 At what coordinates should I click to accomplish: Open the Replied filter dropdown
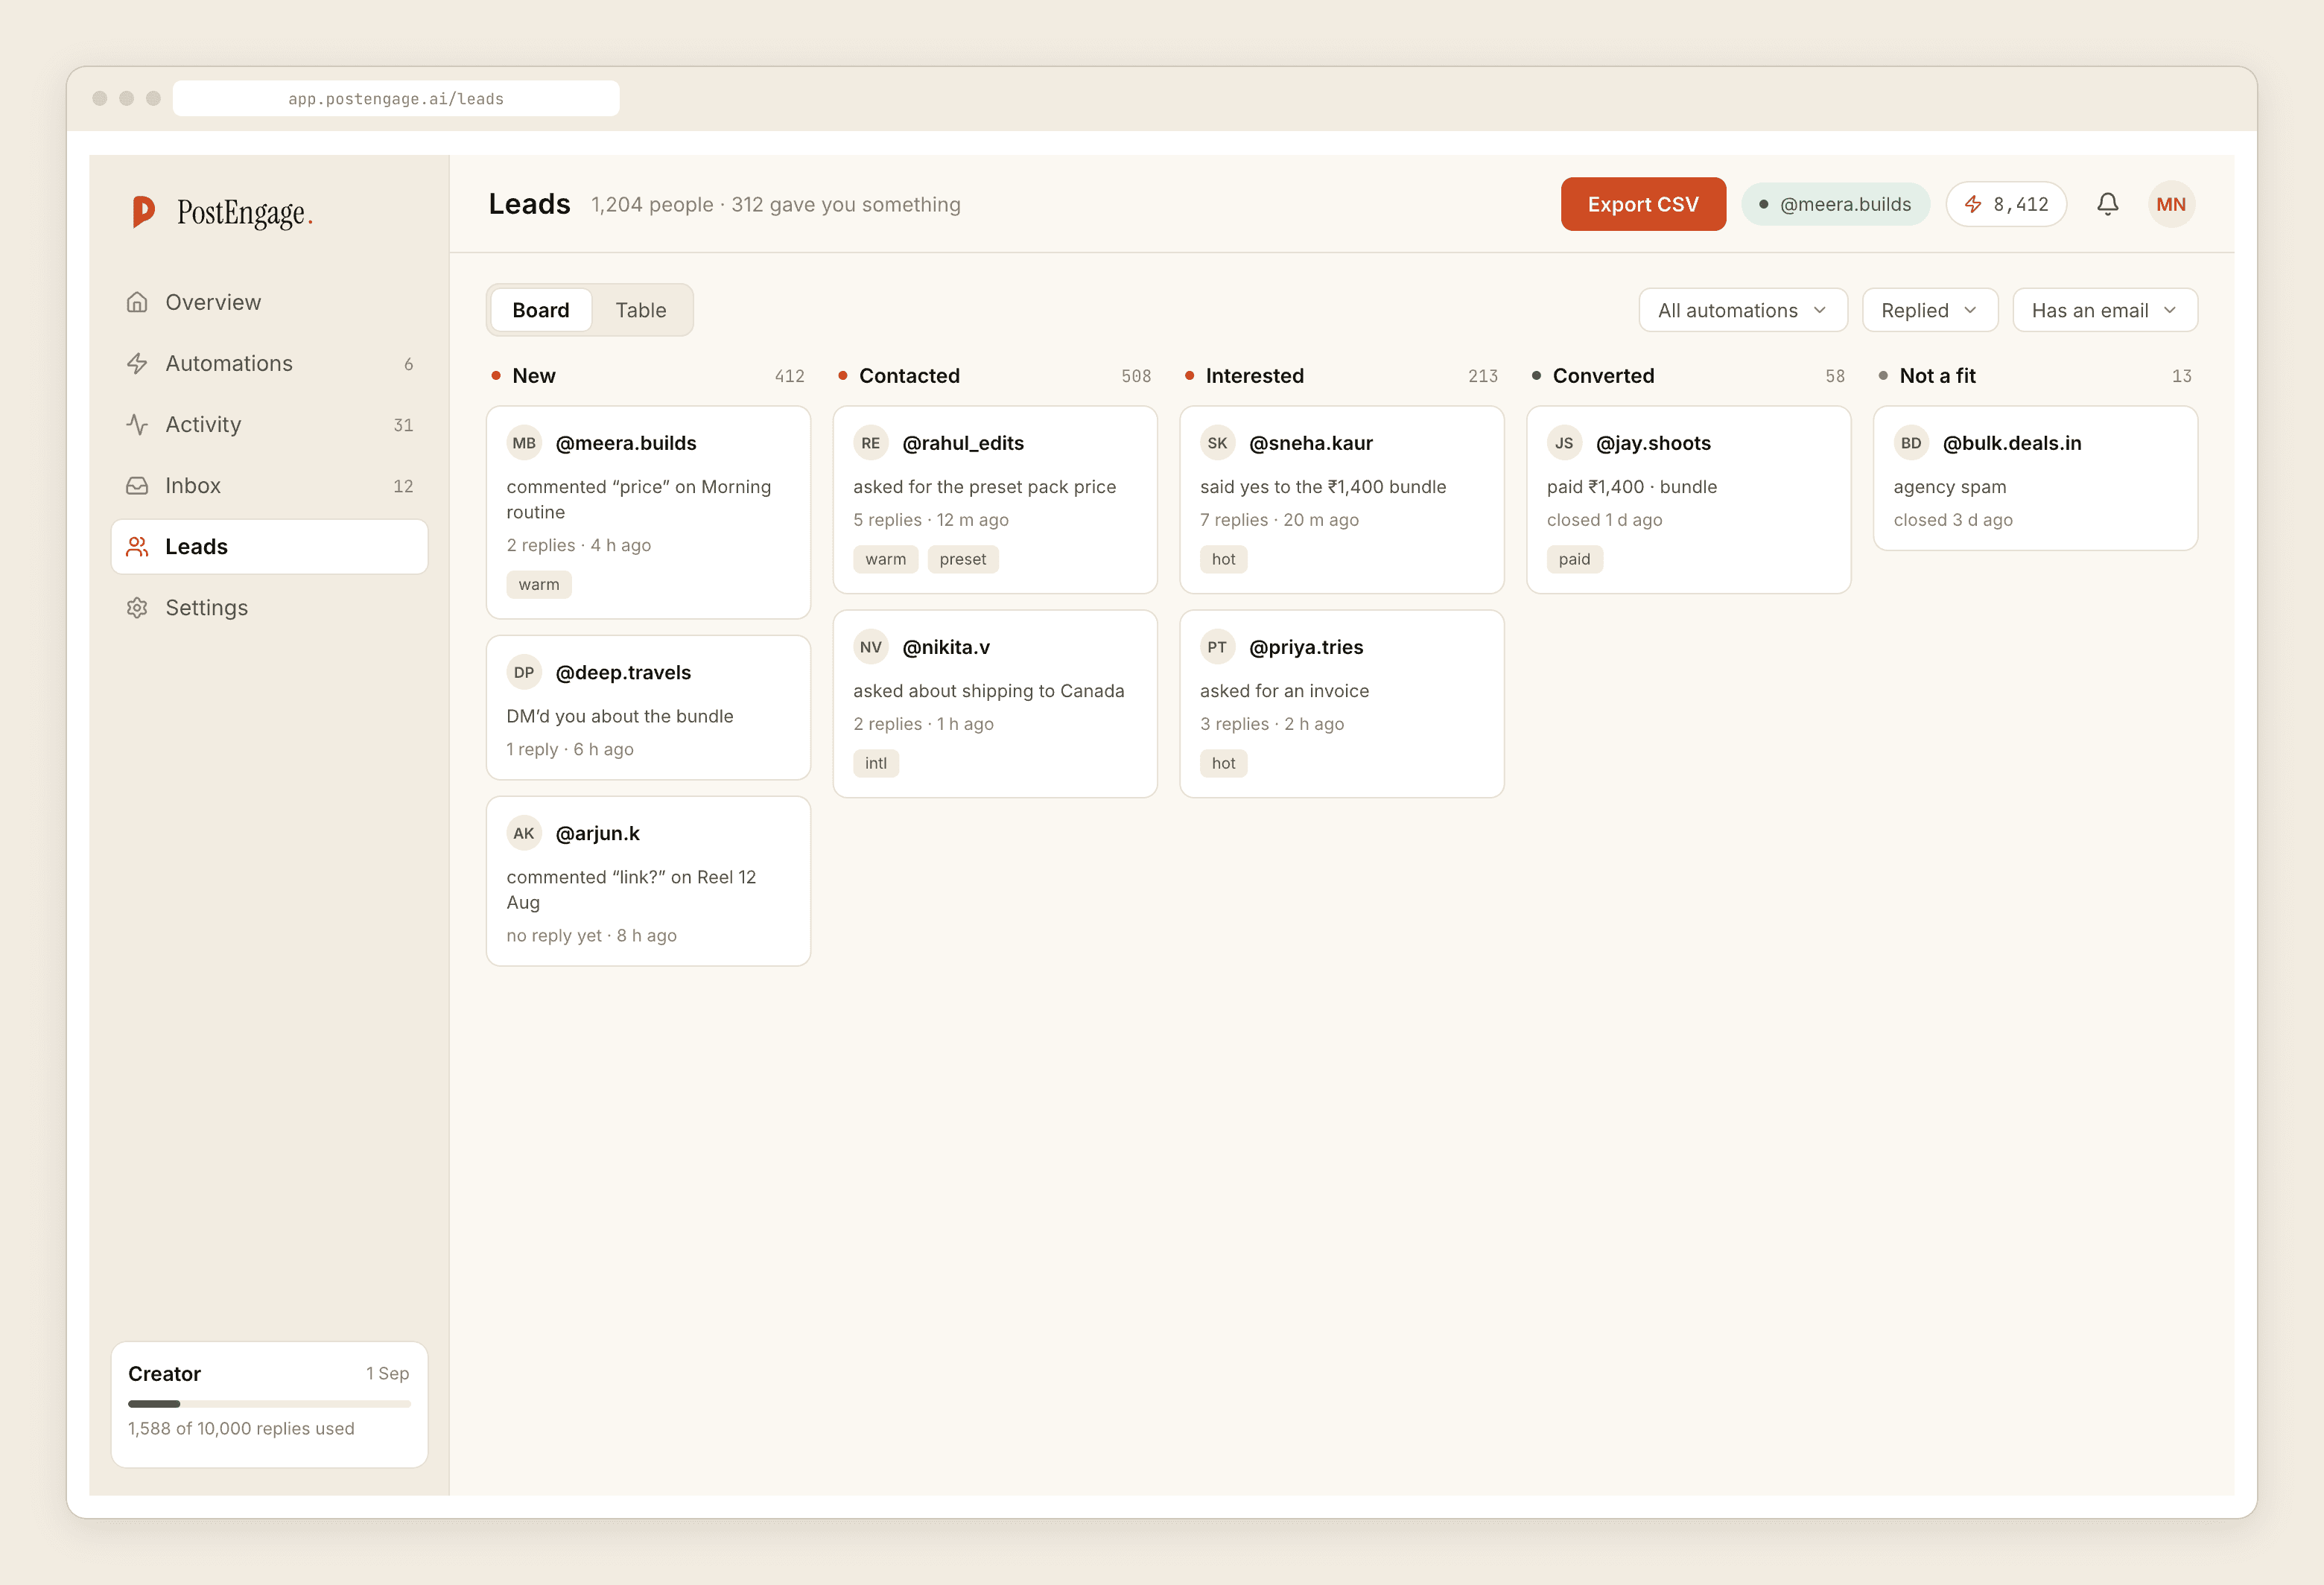tap(1930, 310)
